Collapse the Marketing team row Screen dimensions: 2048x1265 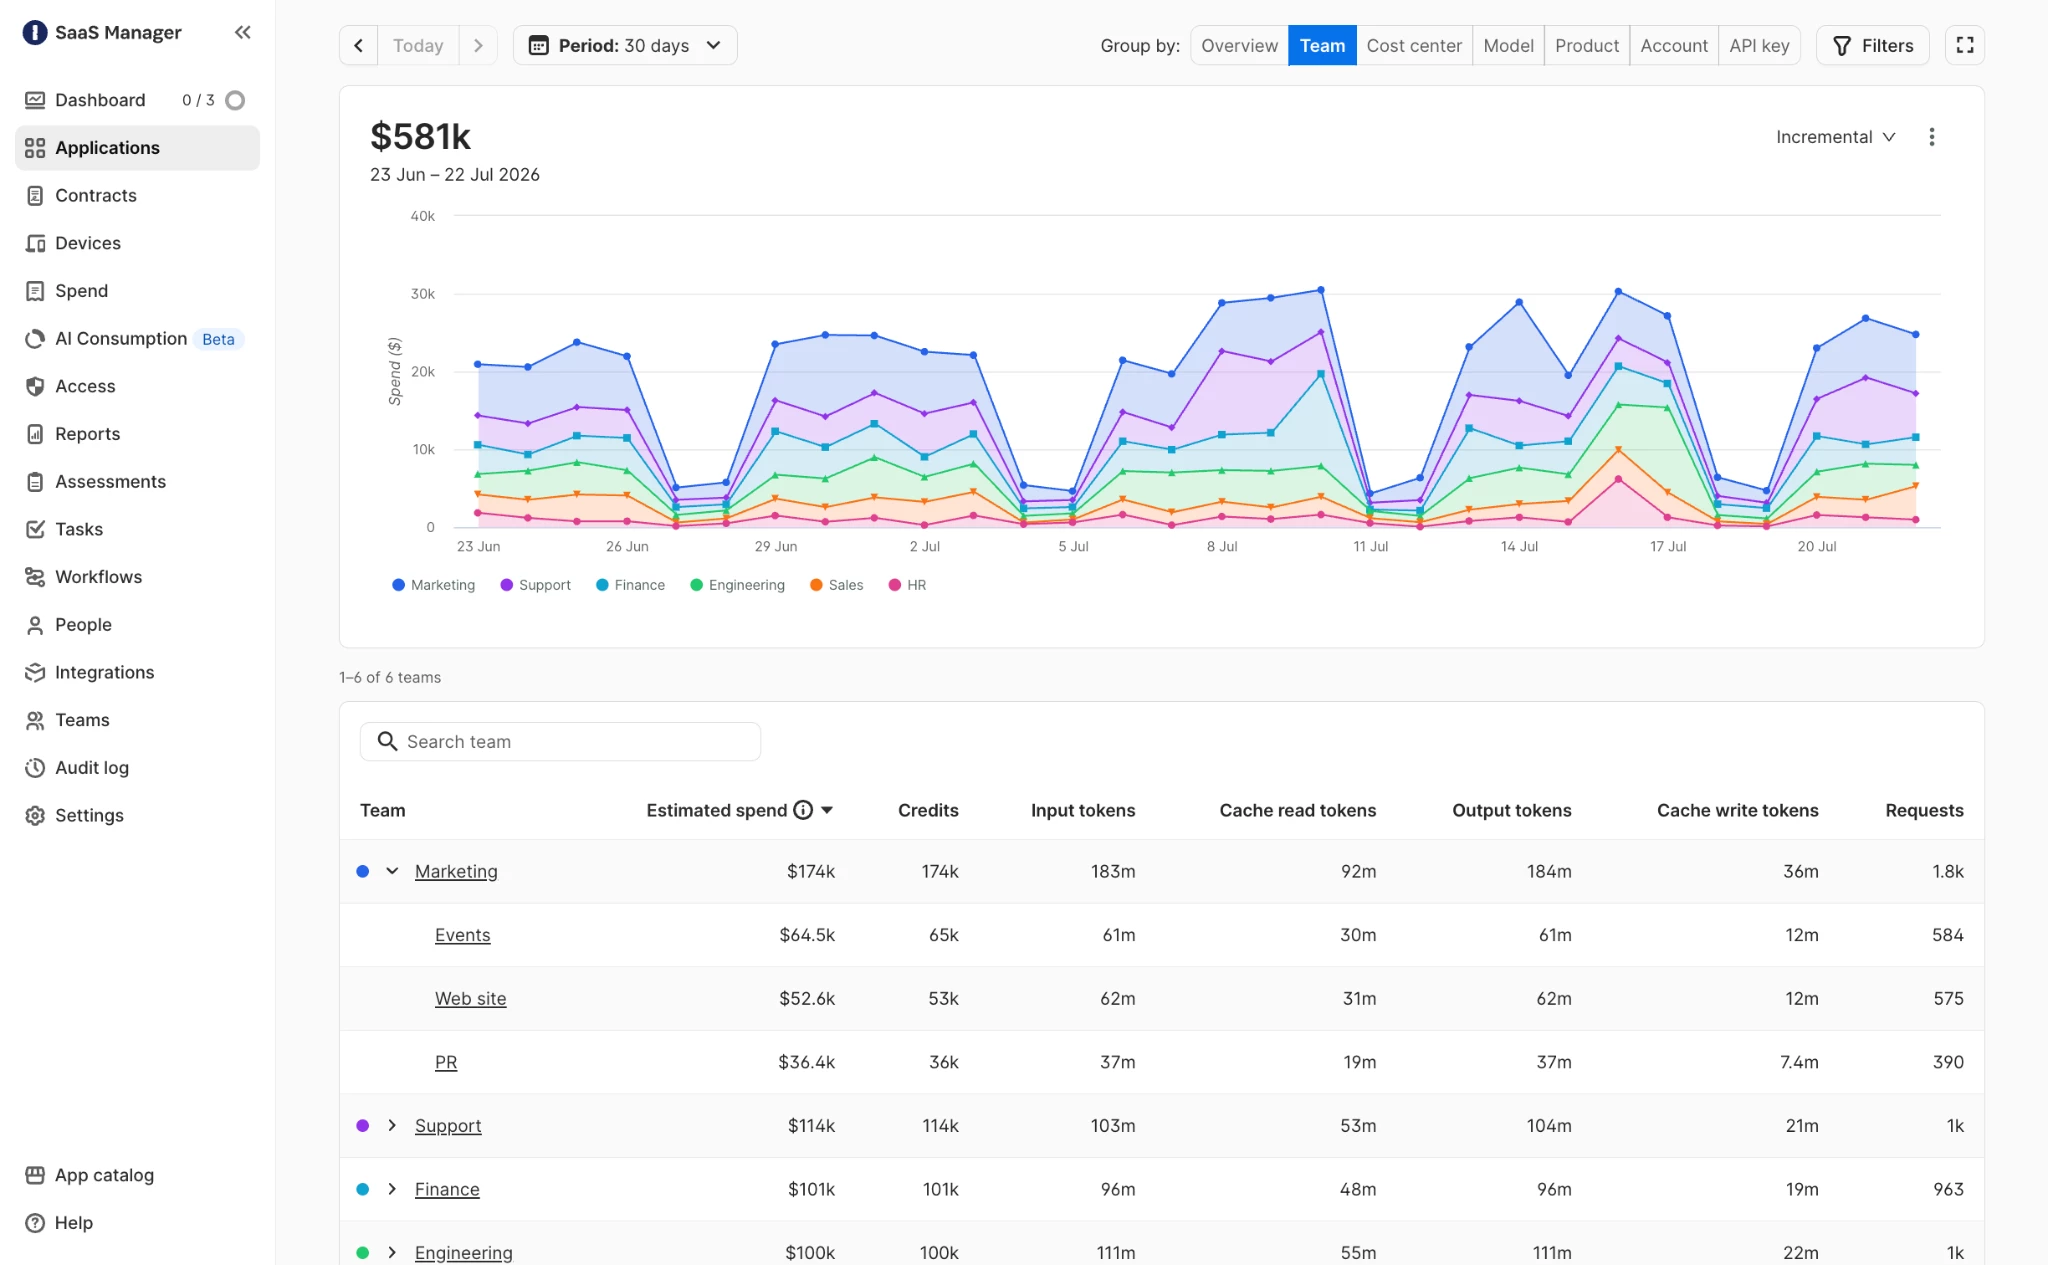coord(392,871)
